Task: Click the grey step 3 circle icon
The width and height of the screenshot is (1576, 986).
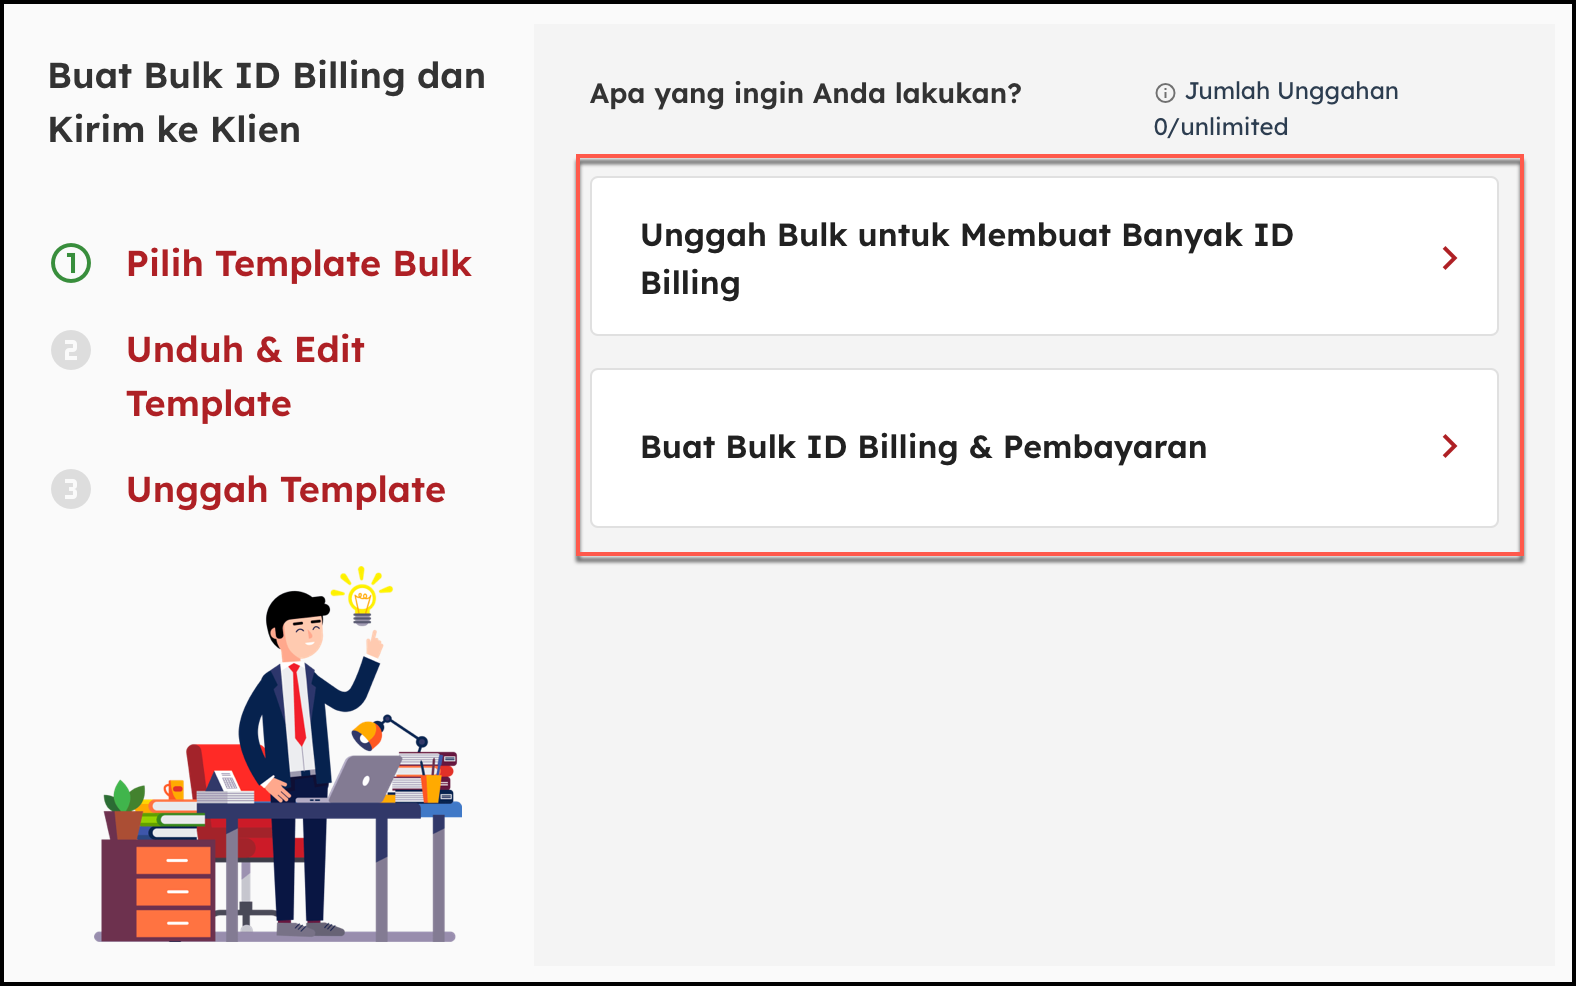Action: (71, 489)
